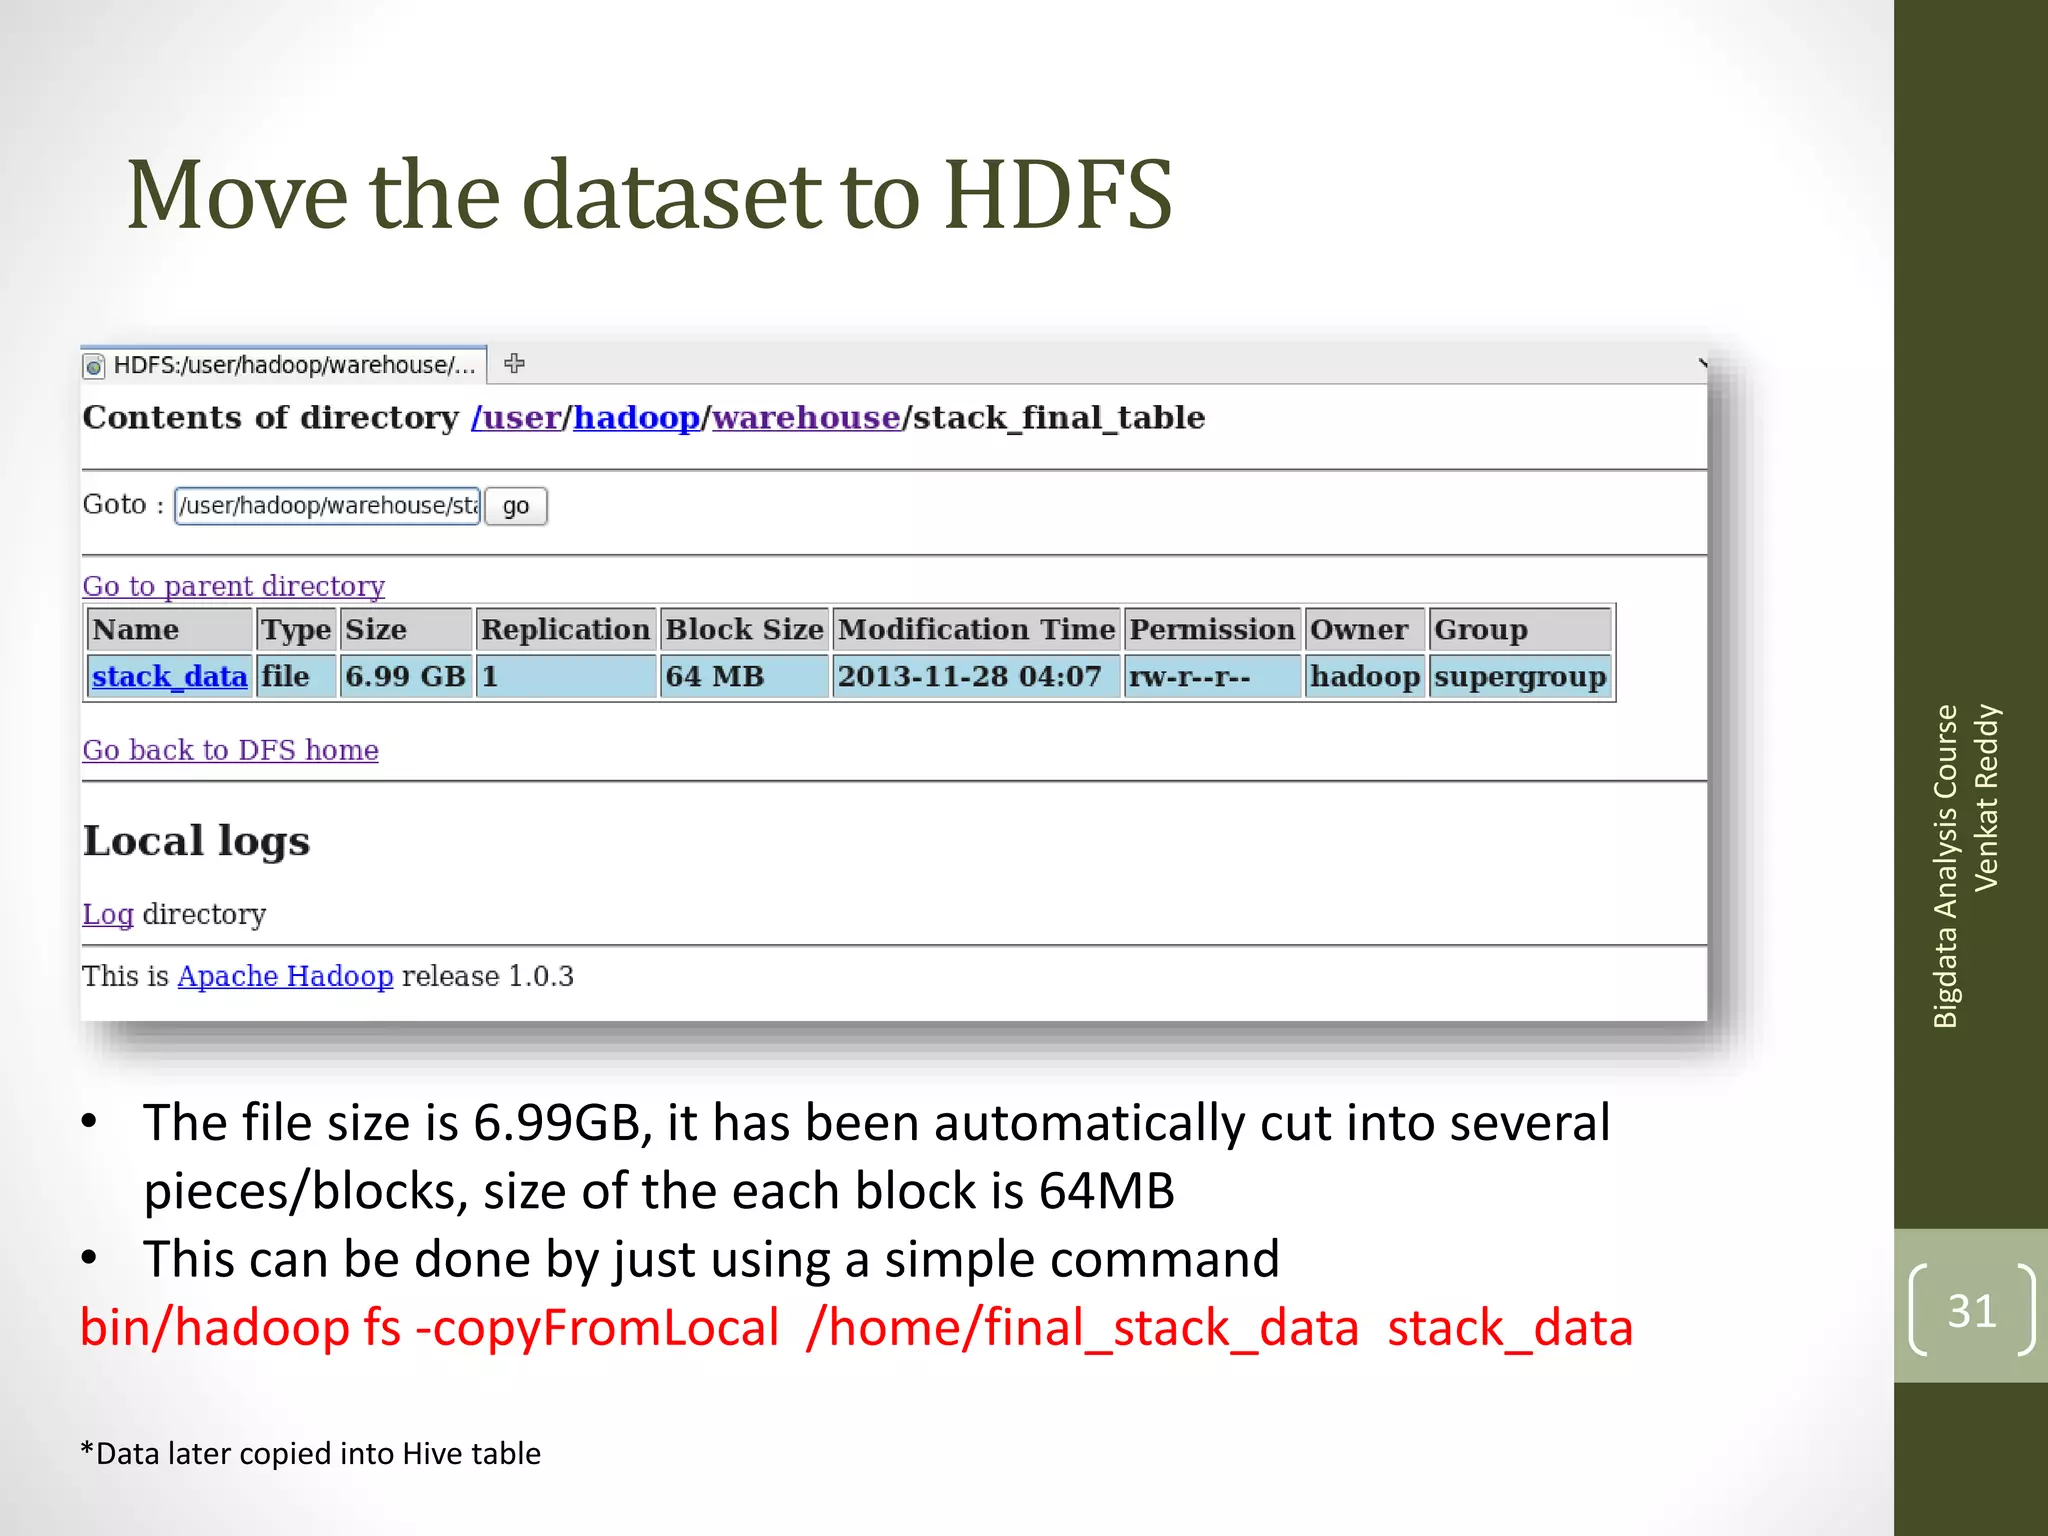2048x1536 pixels.
Task: Select the HDFS:/user/hadoop/warehouse browser tab
Action: [x=284, y=365]
